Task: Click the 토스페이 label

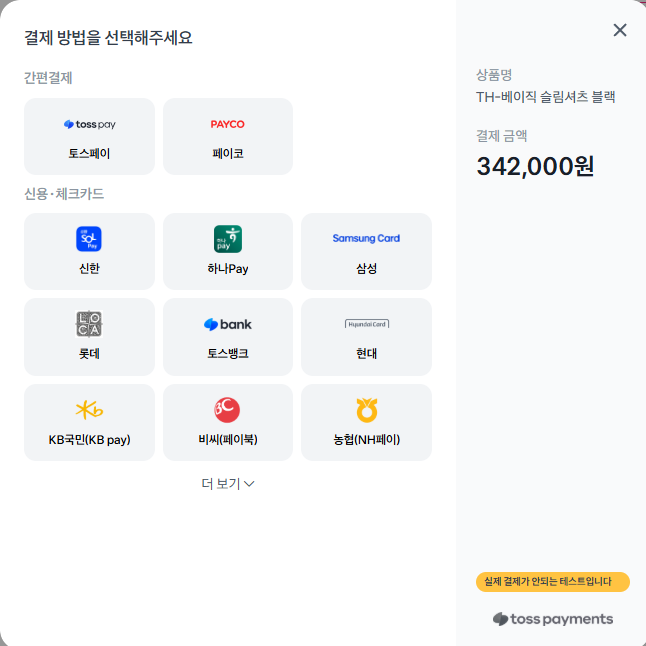Action: tap(89, 153)
